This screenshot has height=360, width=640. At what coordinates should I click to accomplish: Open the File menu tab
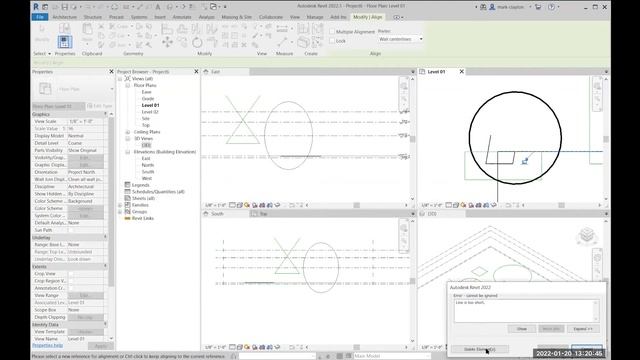tap(40, 17)
